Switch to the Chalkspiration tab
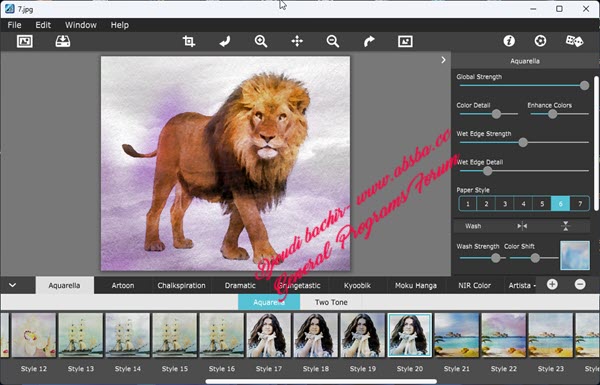 point(181,285)
